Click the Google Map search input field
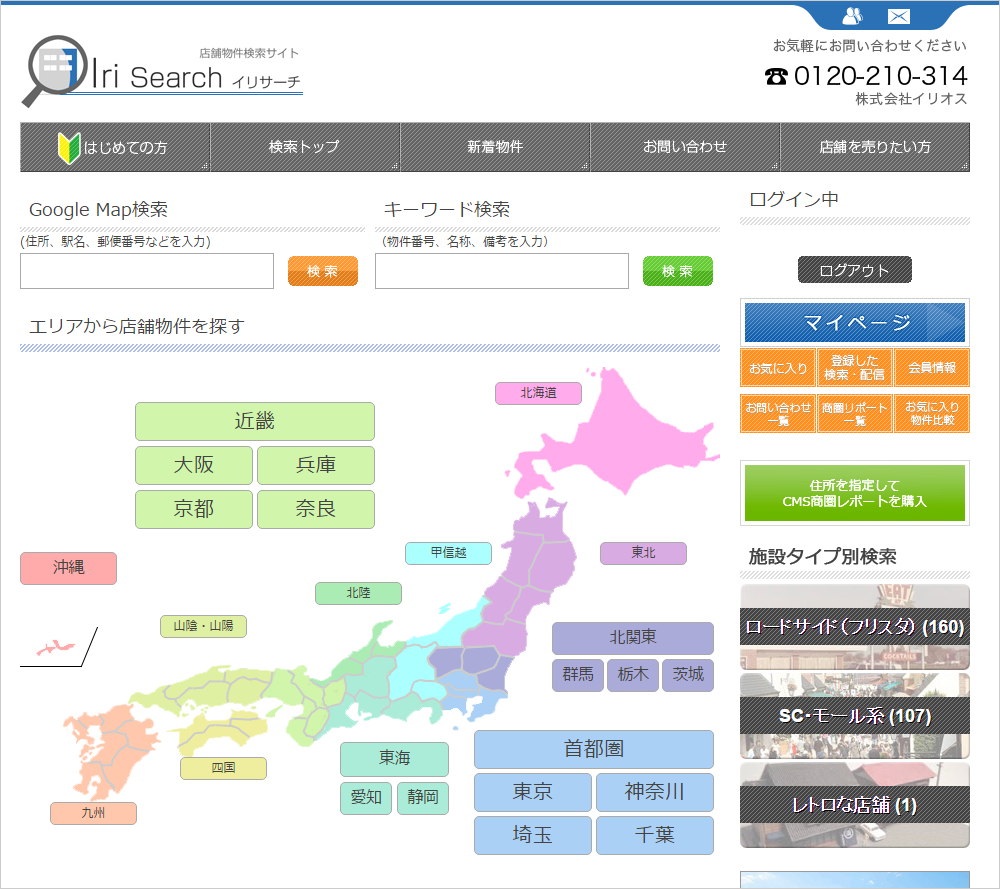The image size is (1000, 889). point(147,271)
